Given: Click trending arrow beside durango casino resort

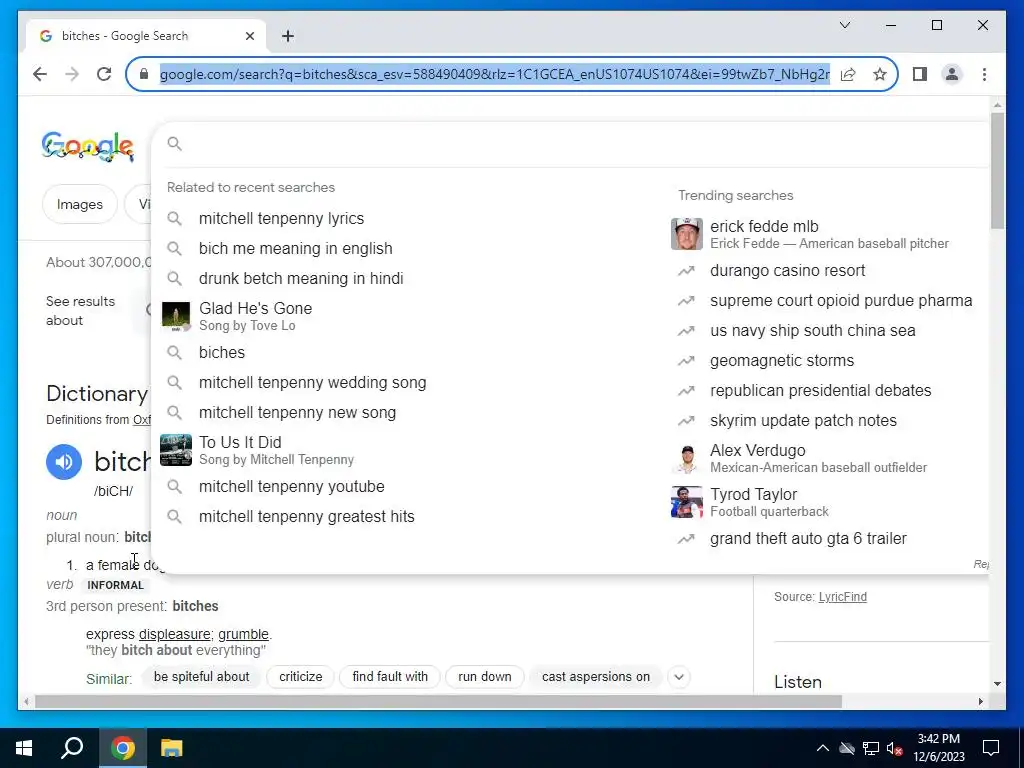Looking at the screenshot, I should (x=686, y=270).
